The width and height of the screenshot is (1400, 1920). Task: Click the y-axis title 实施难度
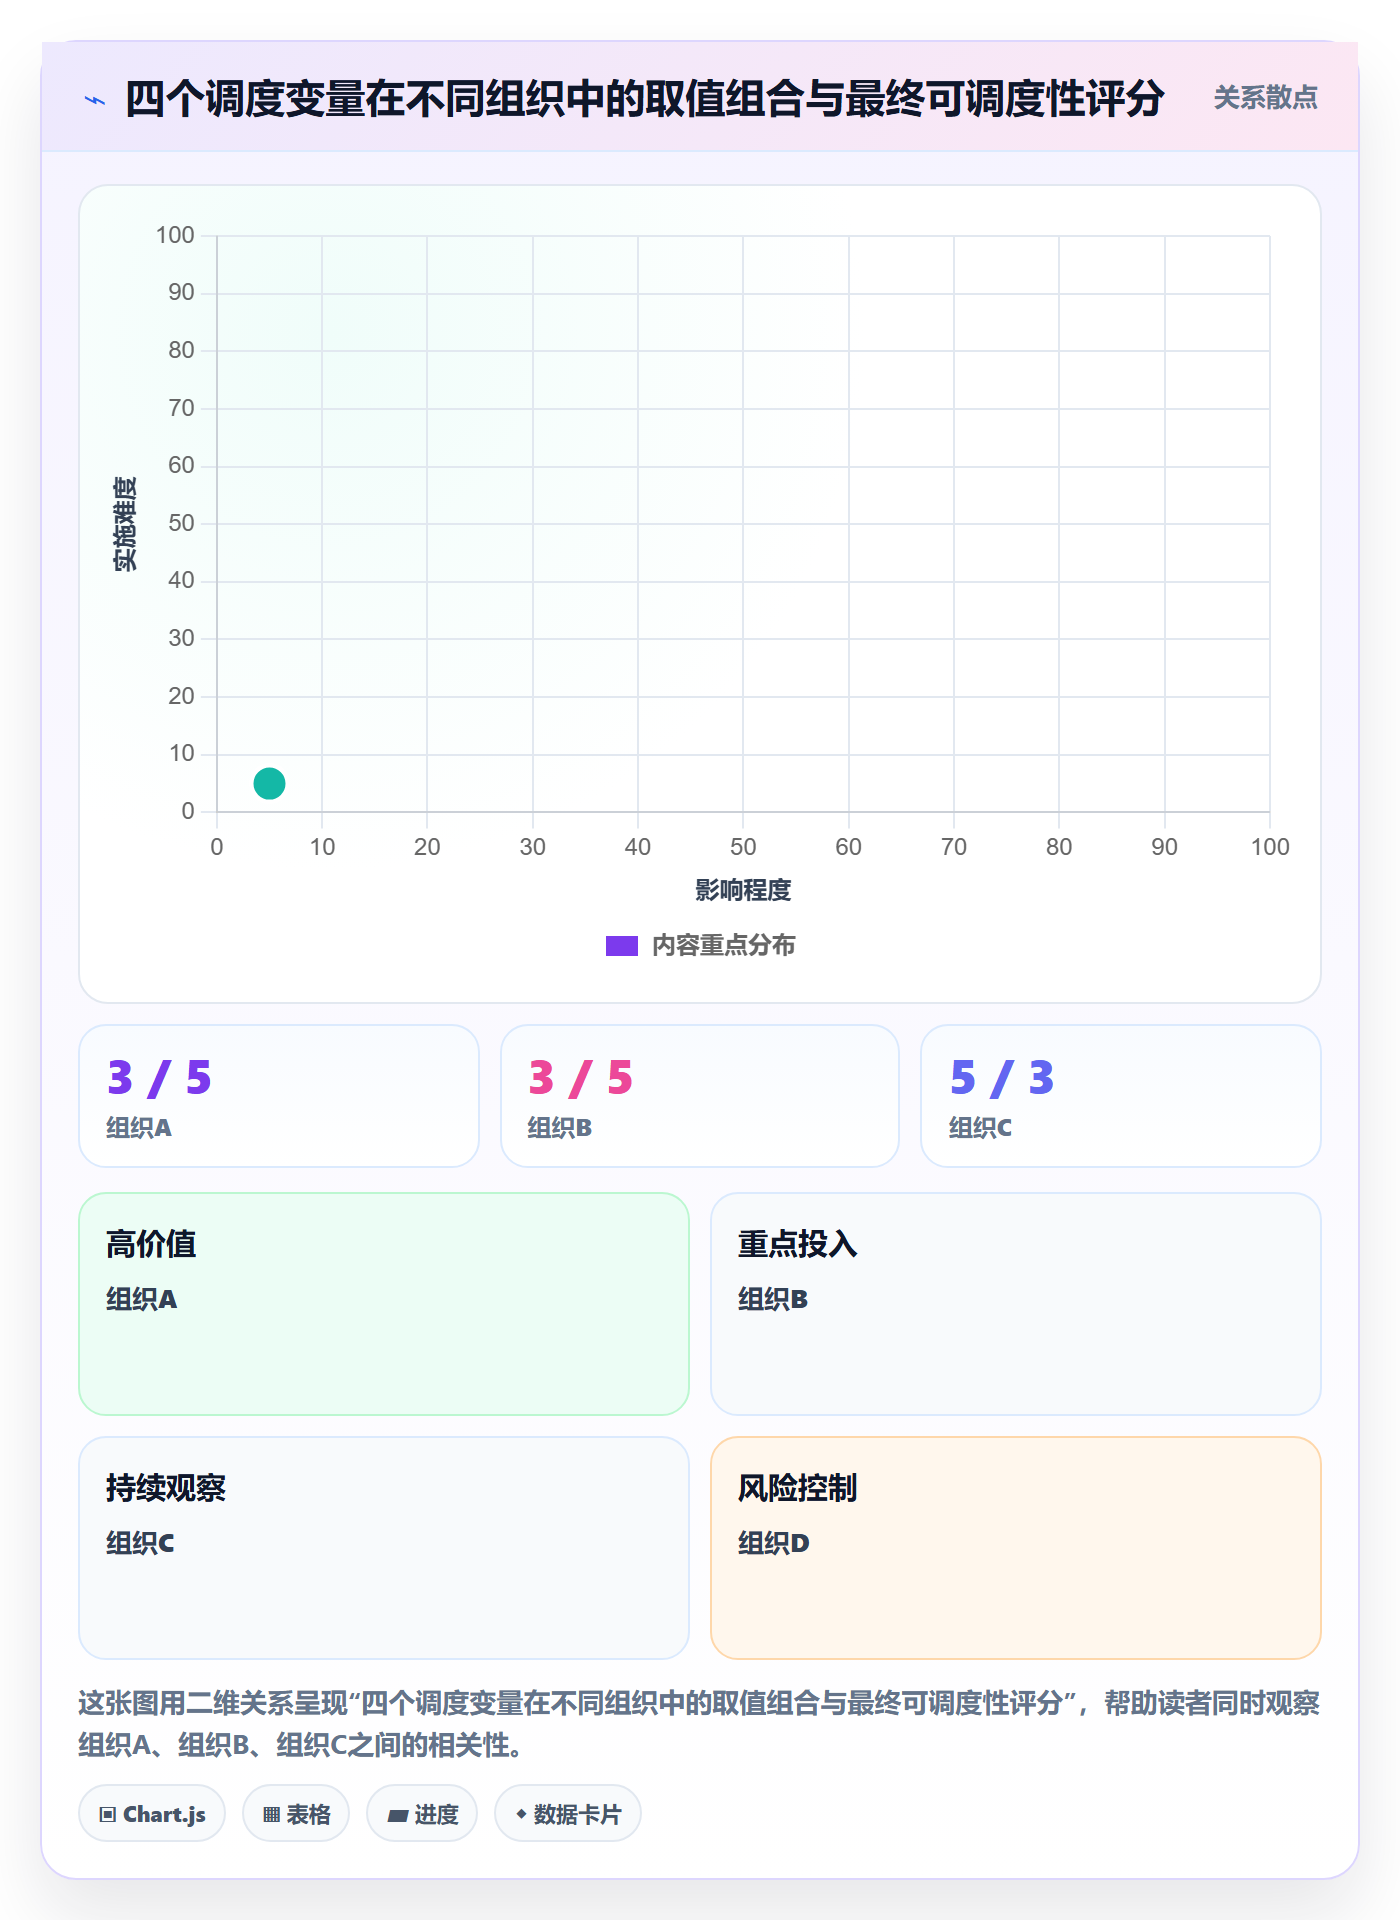coord(125,524)
